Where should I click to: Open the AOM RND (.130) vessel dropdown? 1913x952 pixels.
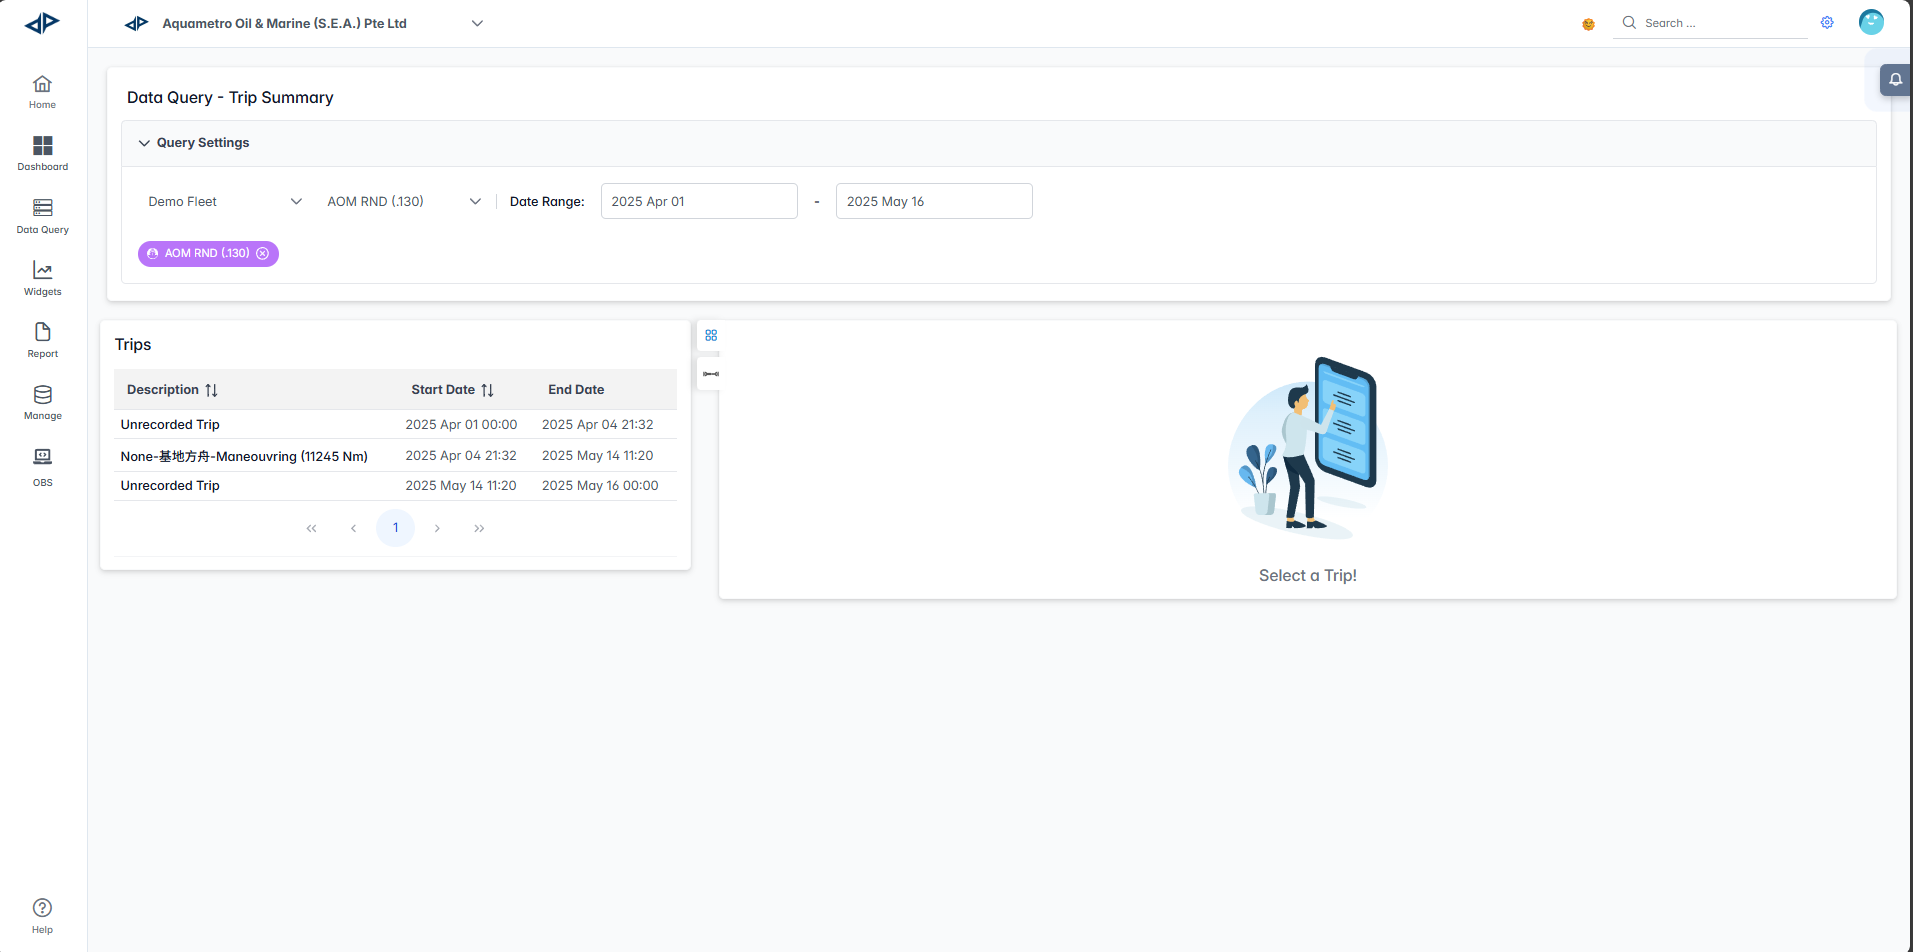pyautogui.click(x=403, y=202)
